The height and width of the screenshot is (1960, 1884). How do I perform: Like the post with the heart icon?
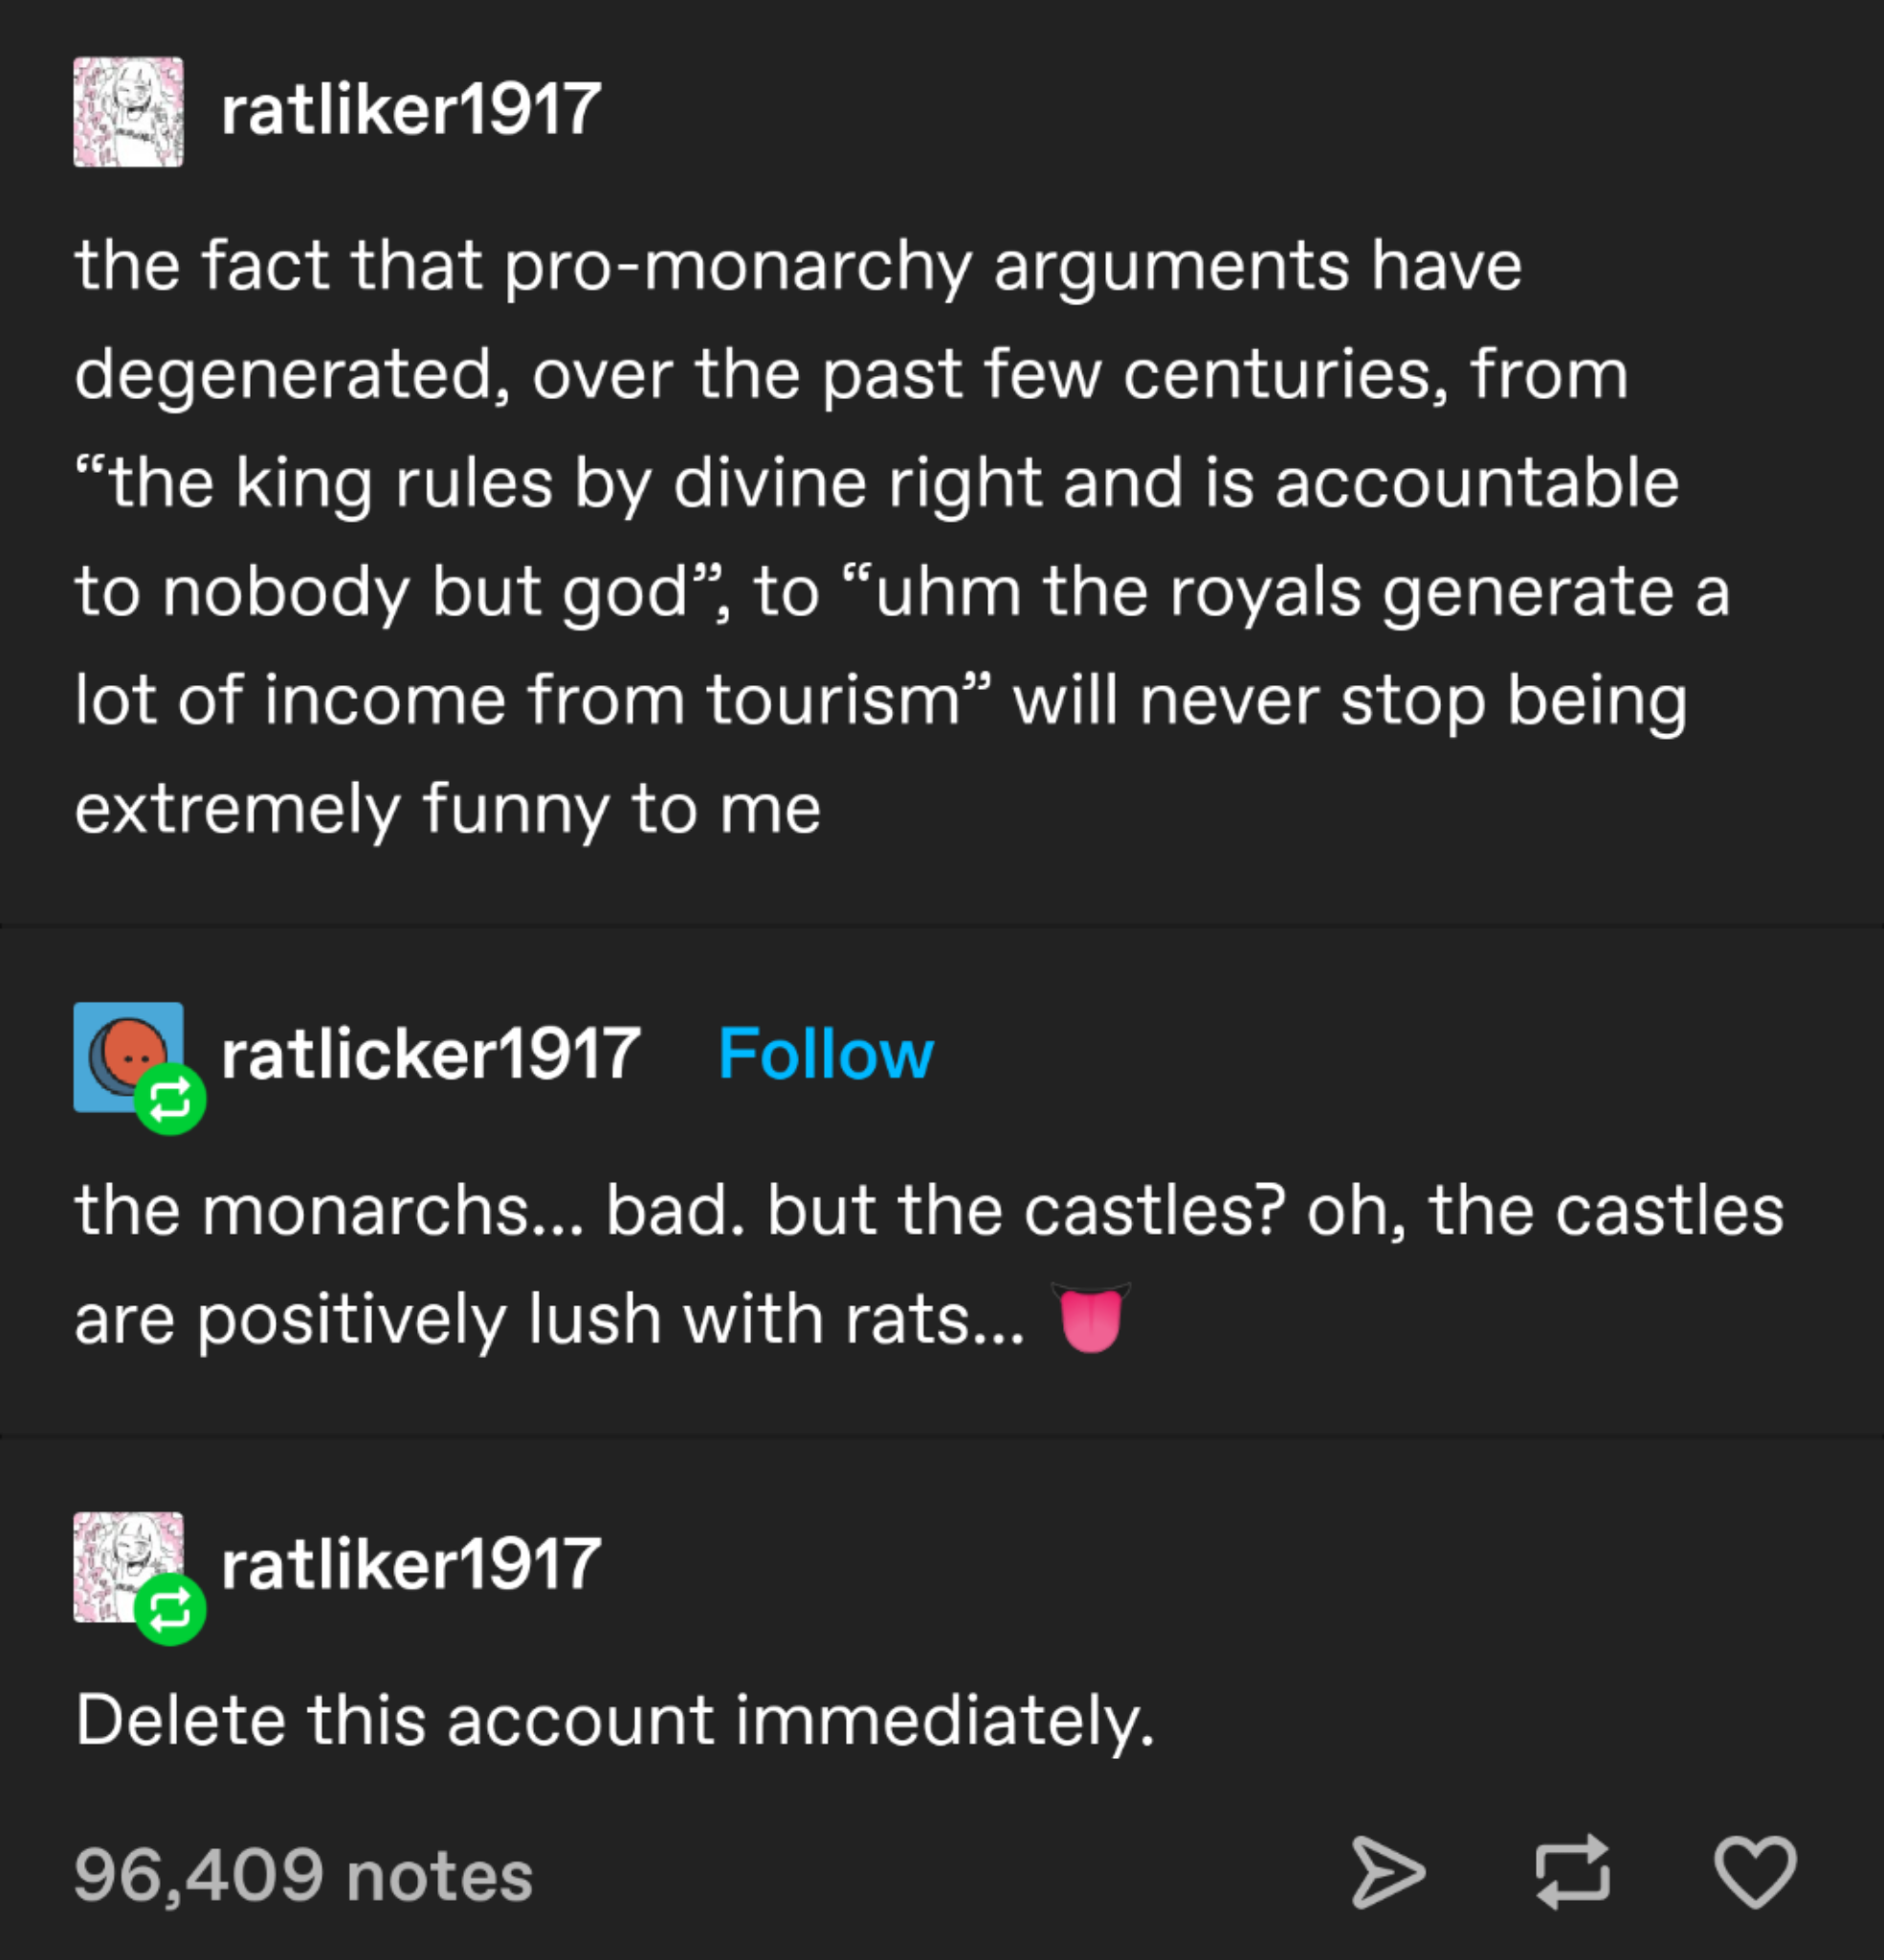click(1755, 1871)
